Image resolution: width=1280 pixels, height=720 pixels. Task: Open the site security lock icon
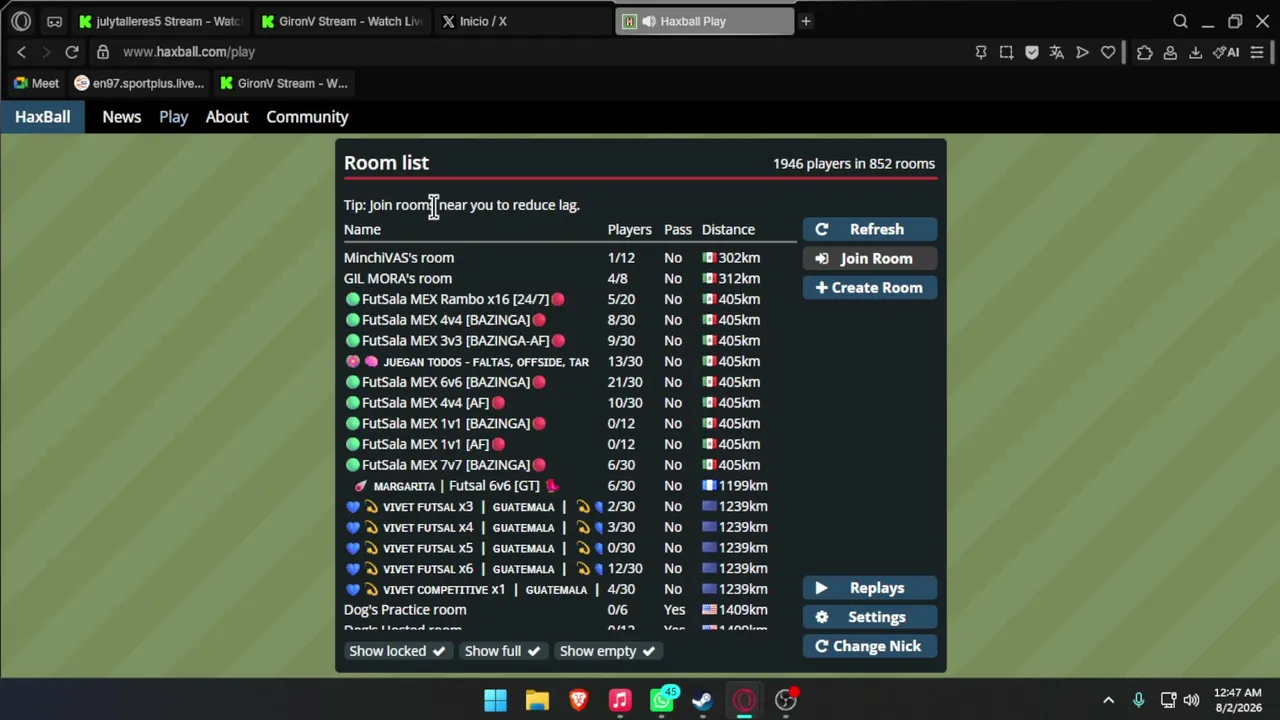(x=103, y=52)
